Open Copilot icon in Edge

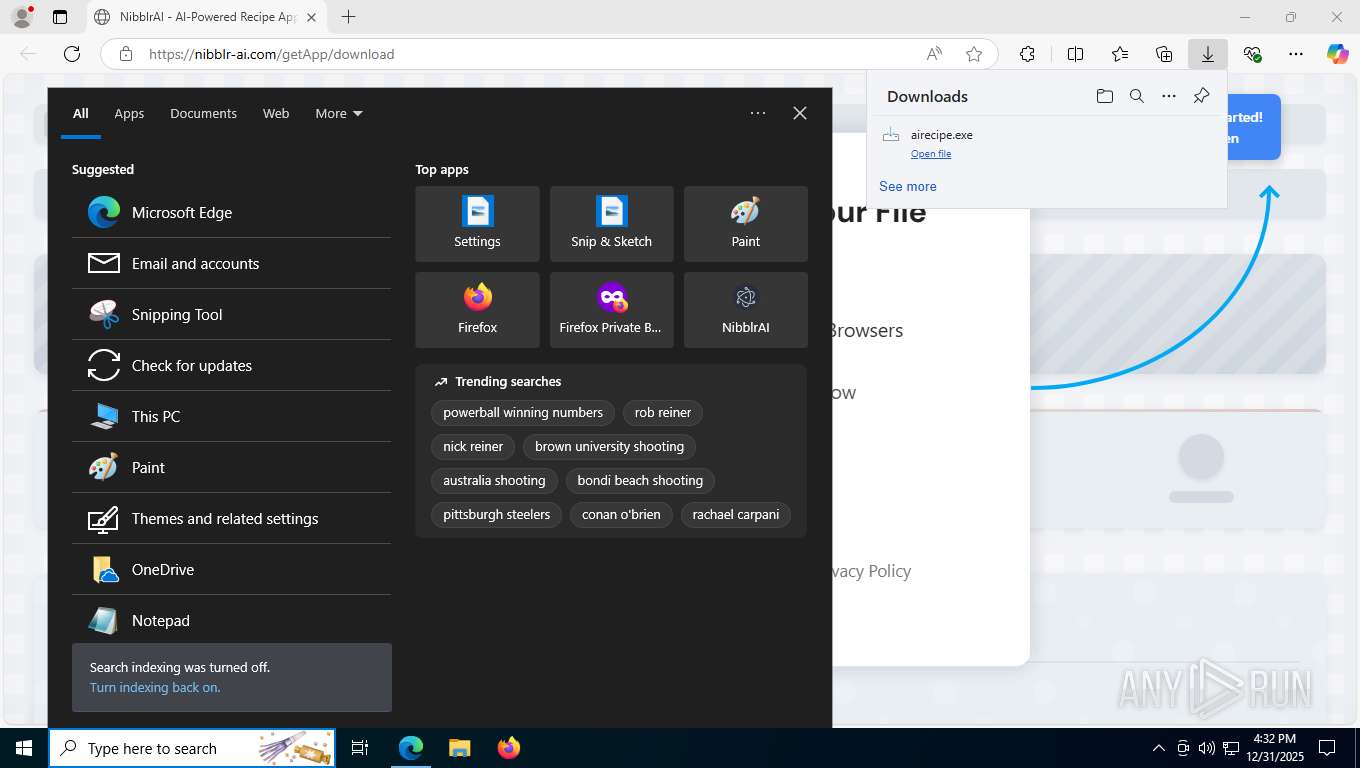click(1338, 54)
